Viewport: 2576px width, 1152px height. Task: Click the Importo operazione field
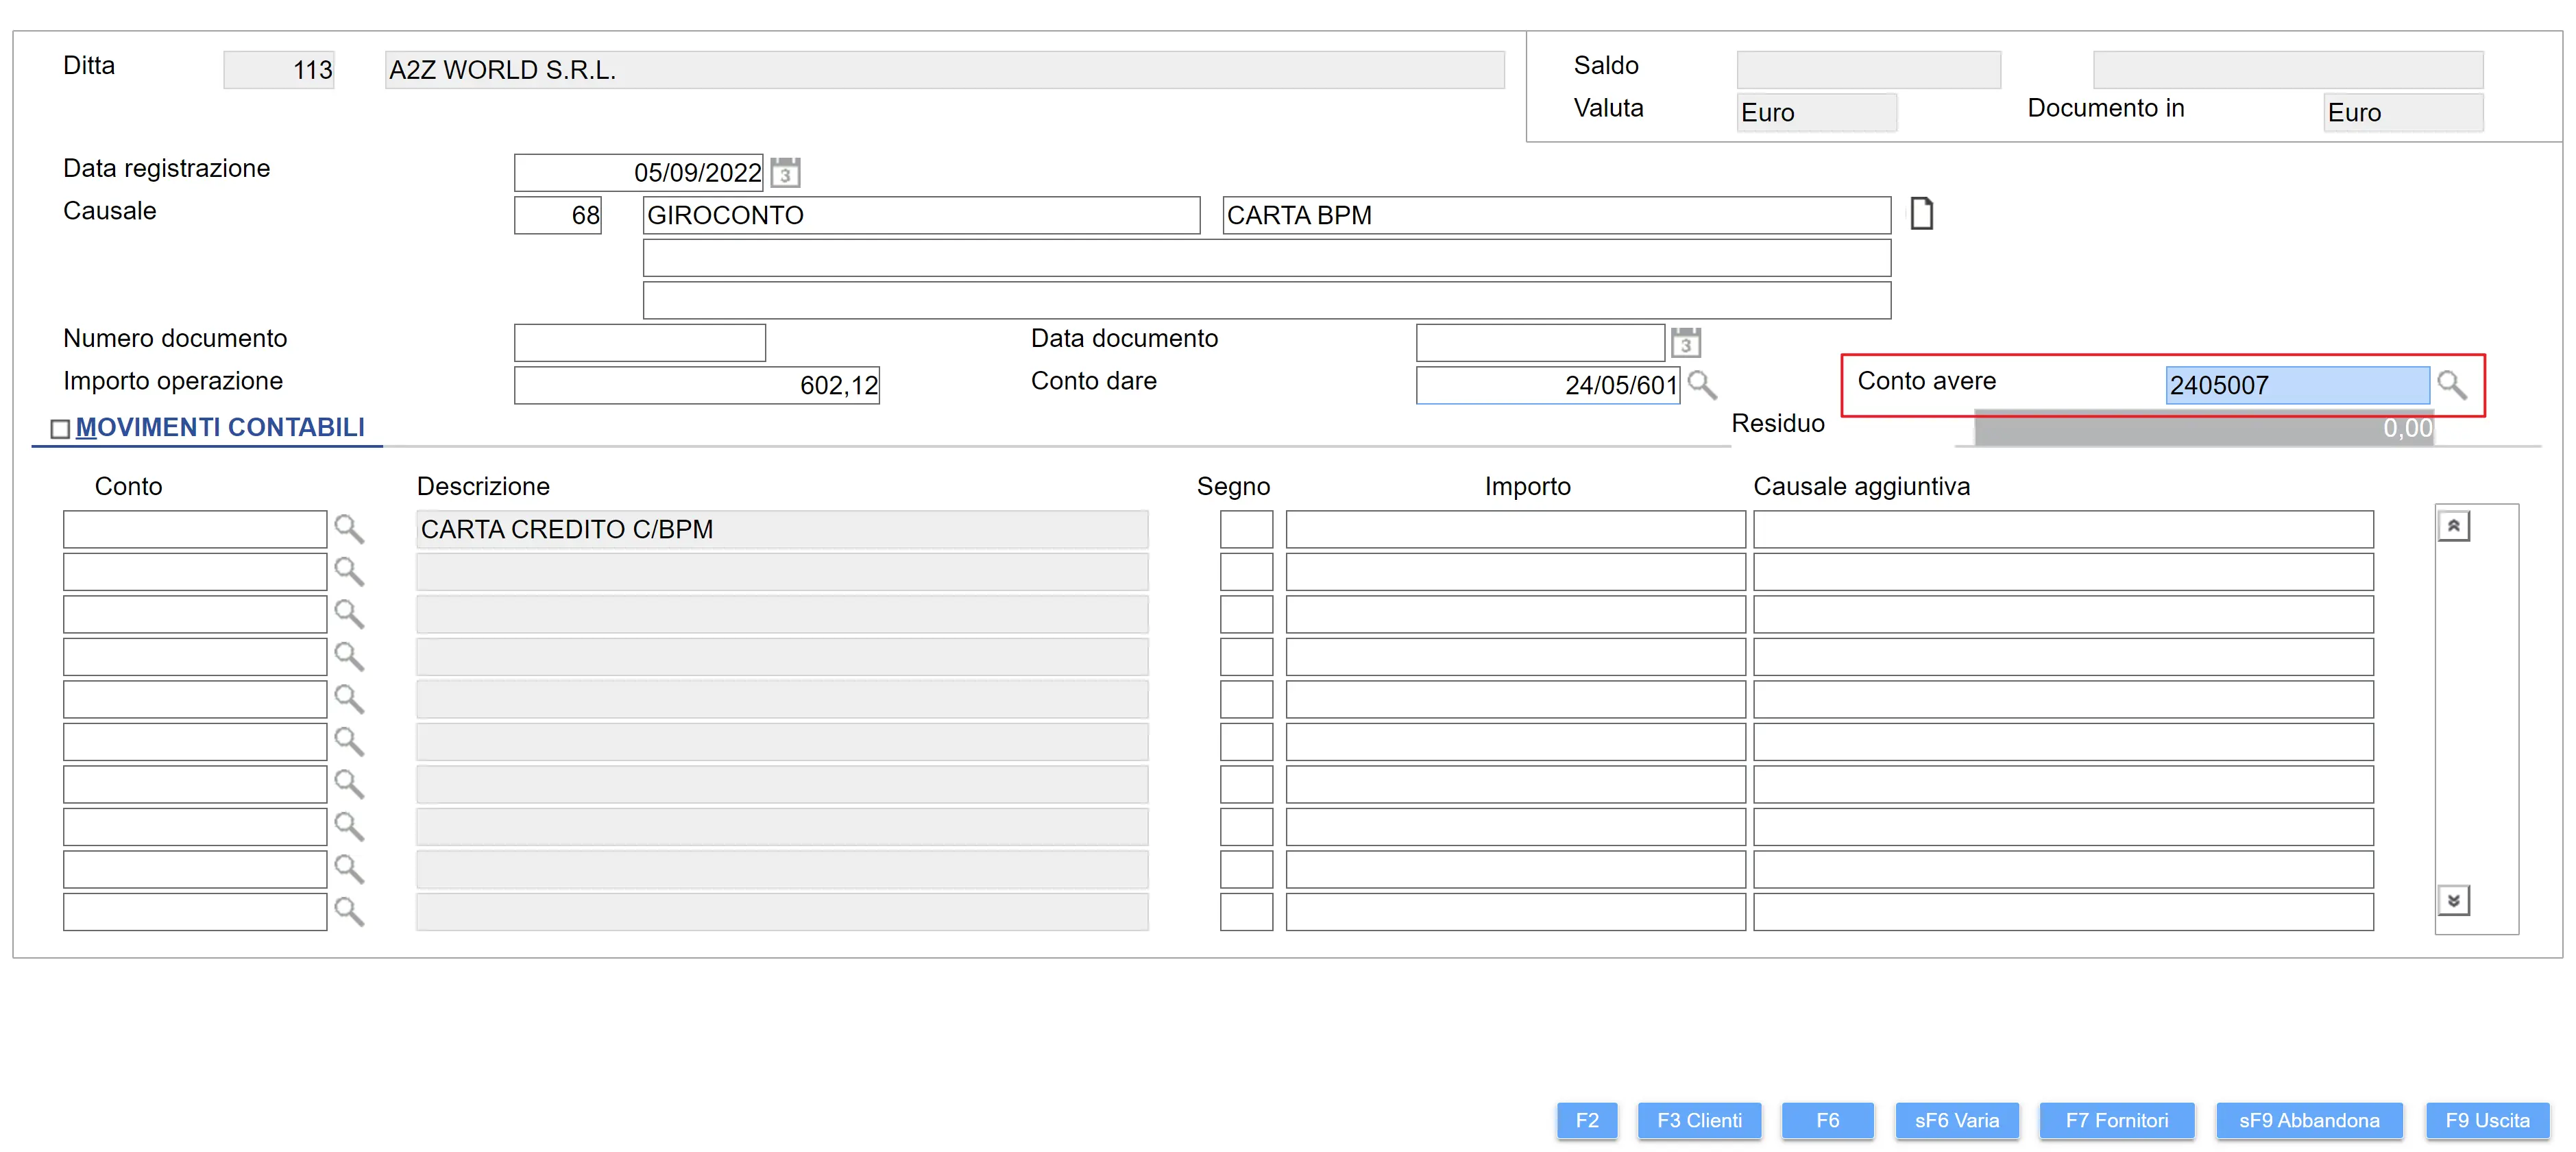(x=696, y=385)
